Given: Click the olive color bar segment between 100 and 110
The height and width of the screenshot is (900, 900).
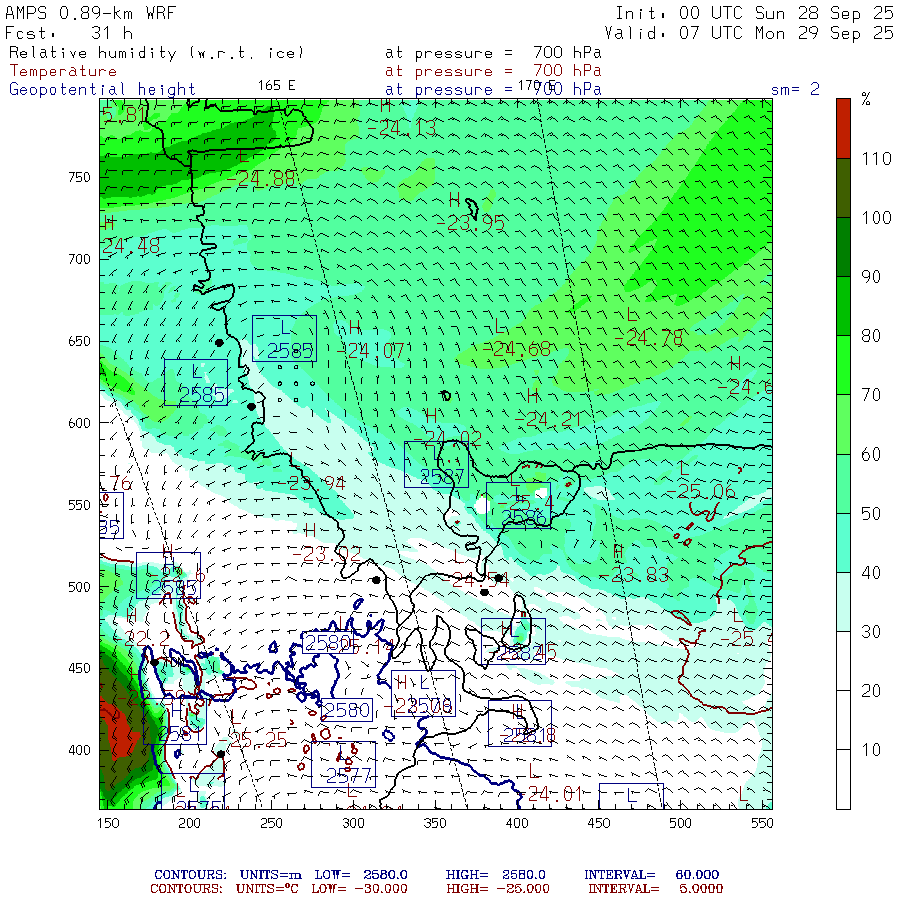Looking at the screenshot, I should (843, 188).
